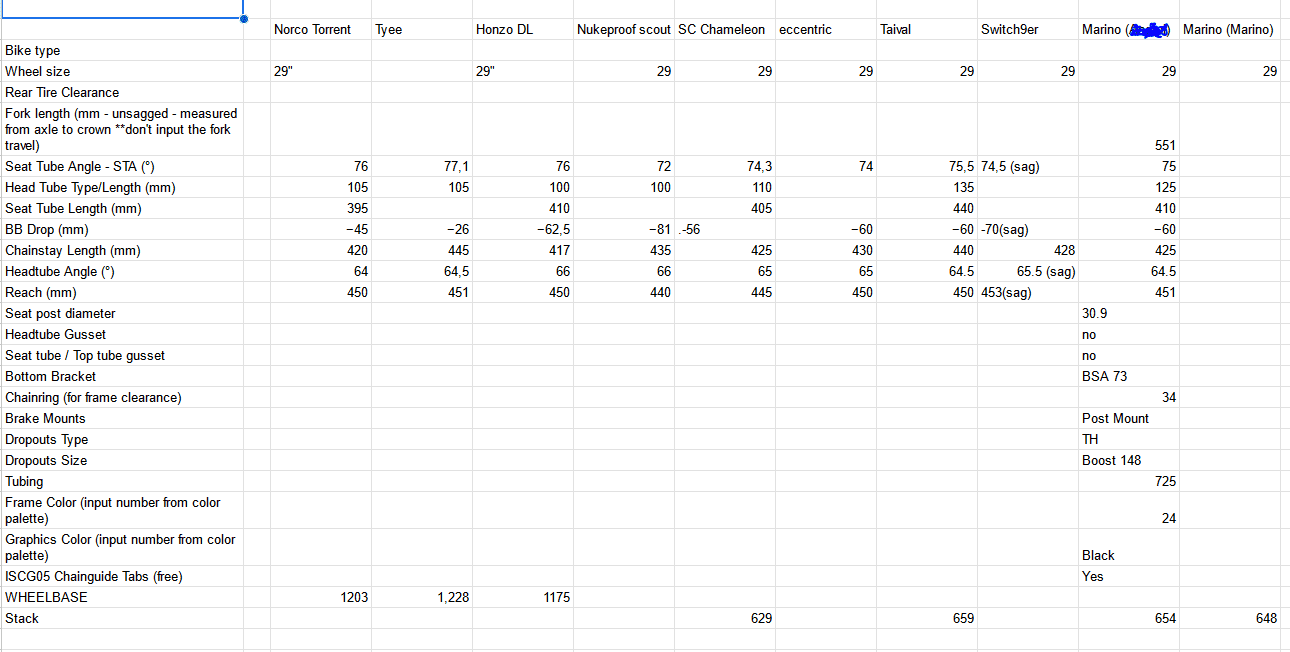Click the 'Yes' chainguide tabs cell
Screen dimensions: 1290x652
click(1129, 577)
